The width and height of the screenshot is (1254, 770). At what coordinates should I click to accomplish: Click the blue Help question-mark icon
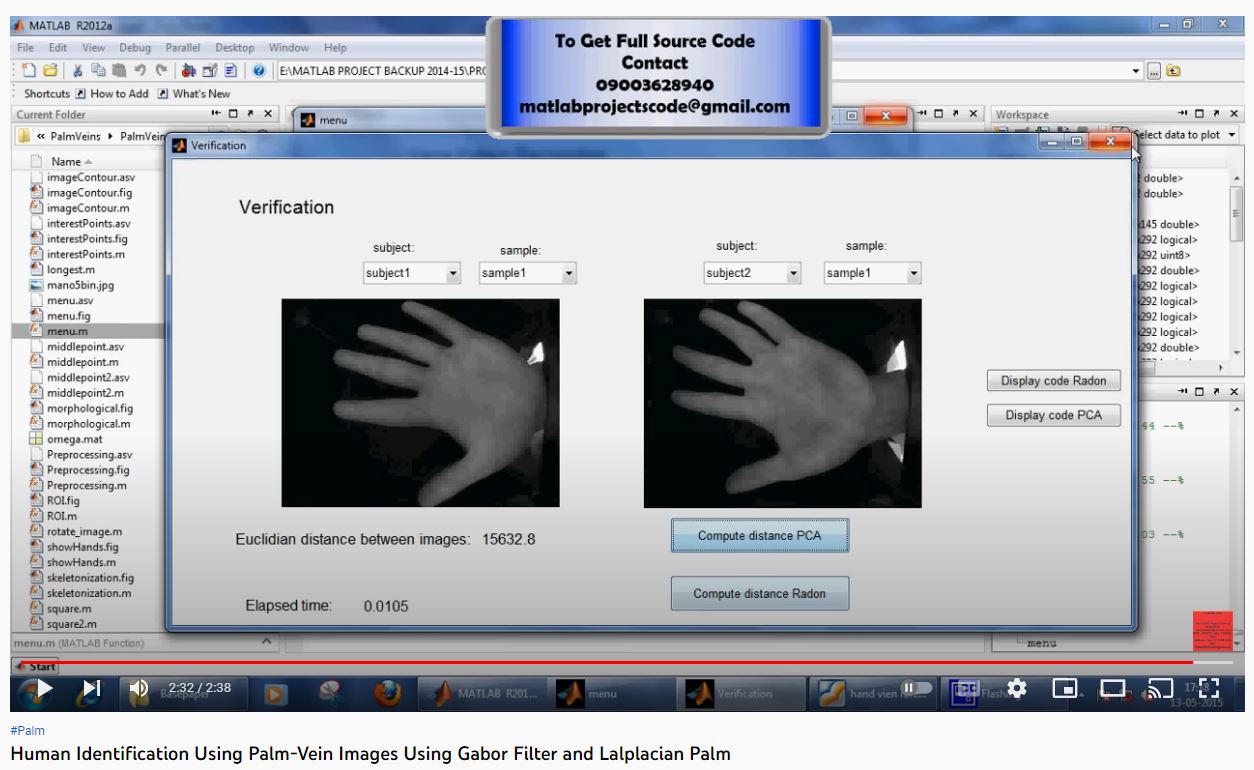[258, 71]
